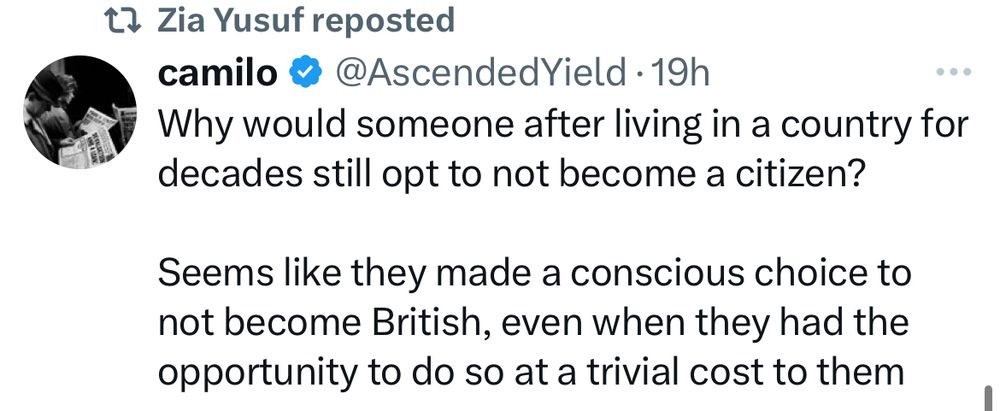Click the phrase "trivial cost" in the tweet
Image resolution: width=1000 pixels, height=411 pixels.
pyautogui.click(x=733, y=374)
